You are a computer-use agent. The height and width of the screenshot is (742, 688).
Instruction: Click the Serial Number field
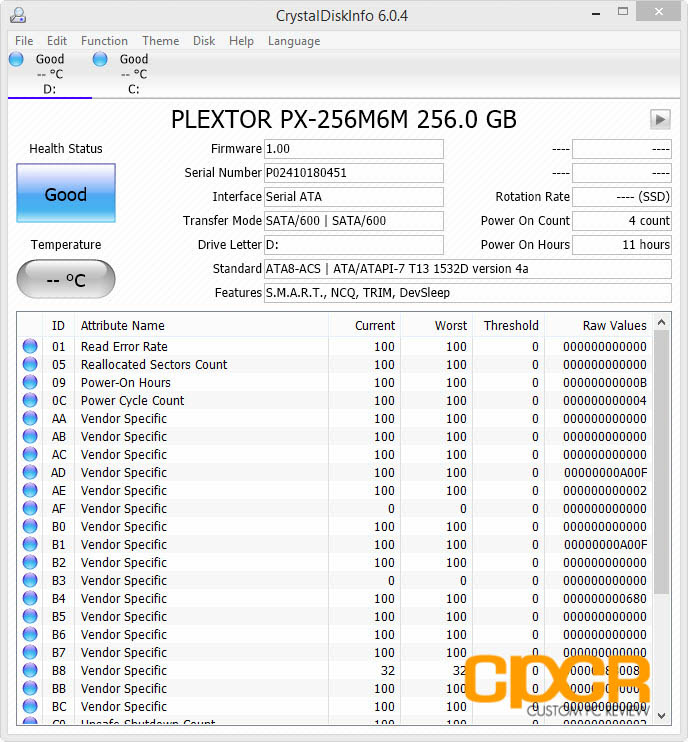tap(353, 173)
